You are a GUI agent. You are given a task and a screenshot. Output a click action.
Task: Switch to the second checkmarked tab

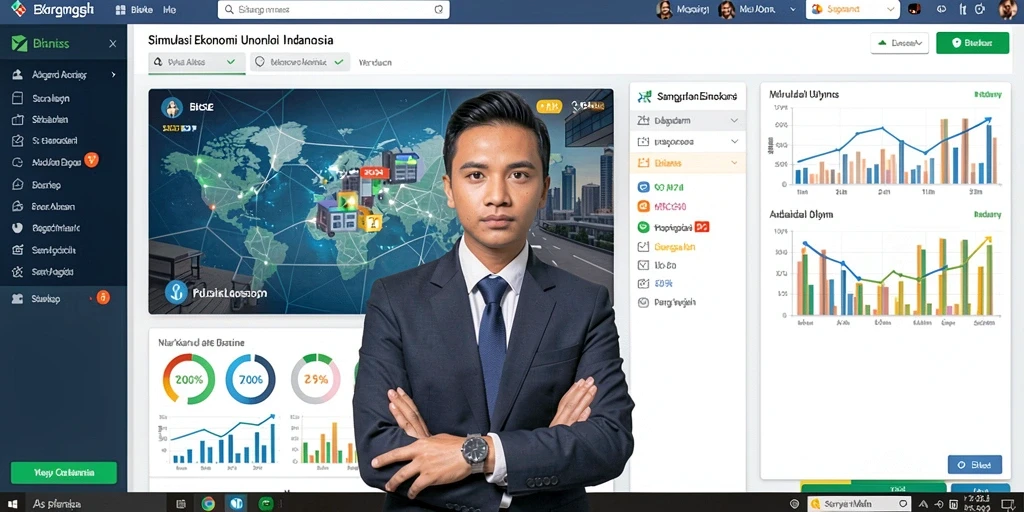tap(300, 63)
